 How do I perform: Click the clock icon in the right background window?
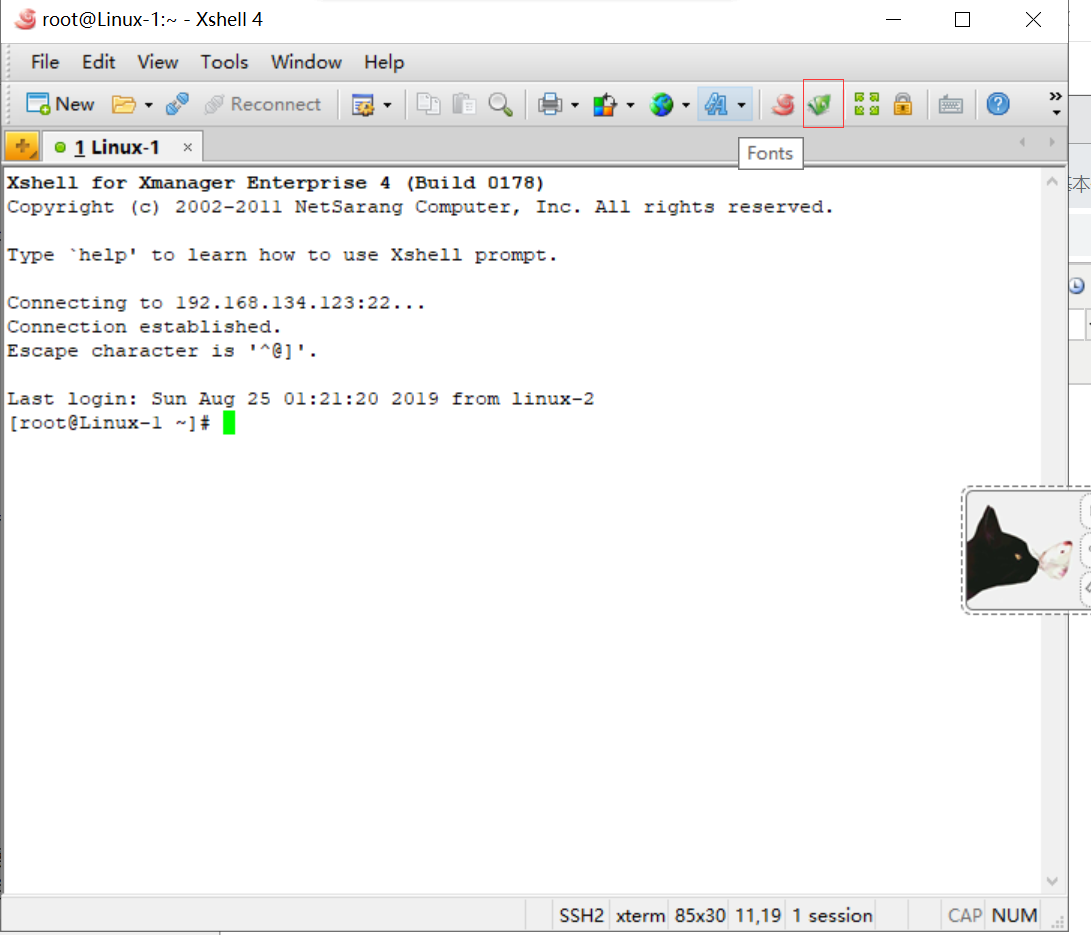(x=1076, y=285)
